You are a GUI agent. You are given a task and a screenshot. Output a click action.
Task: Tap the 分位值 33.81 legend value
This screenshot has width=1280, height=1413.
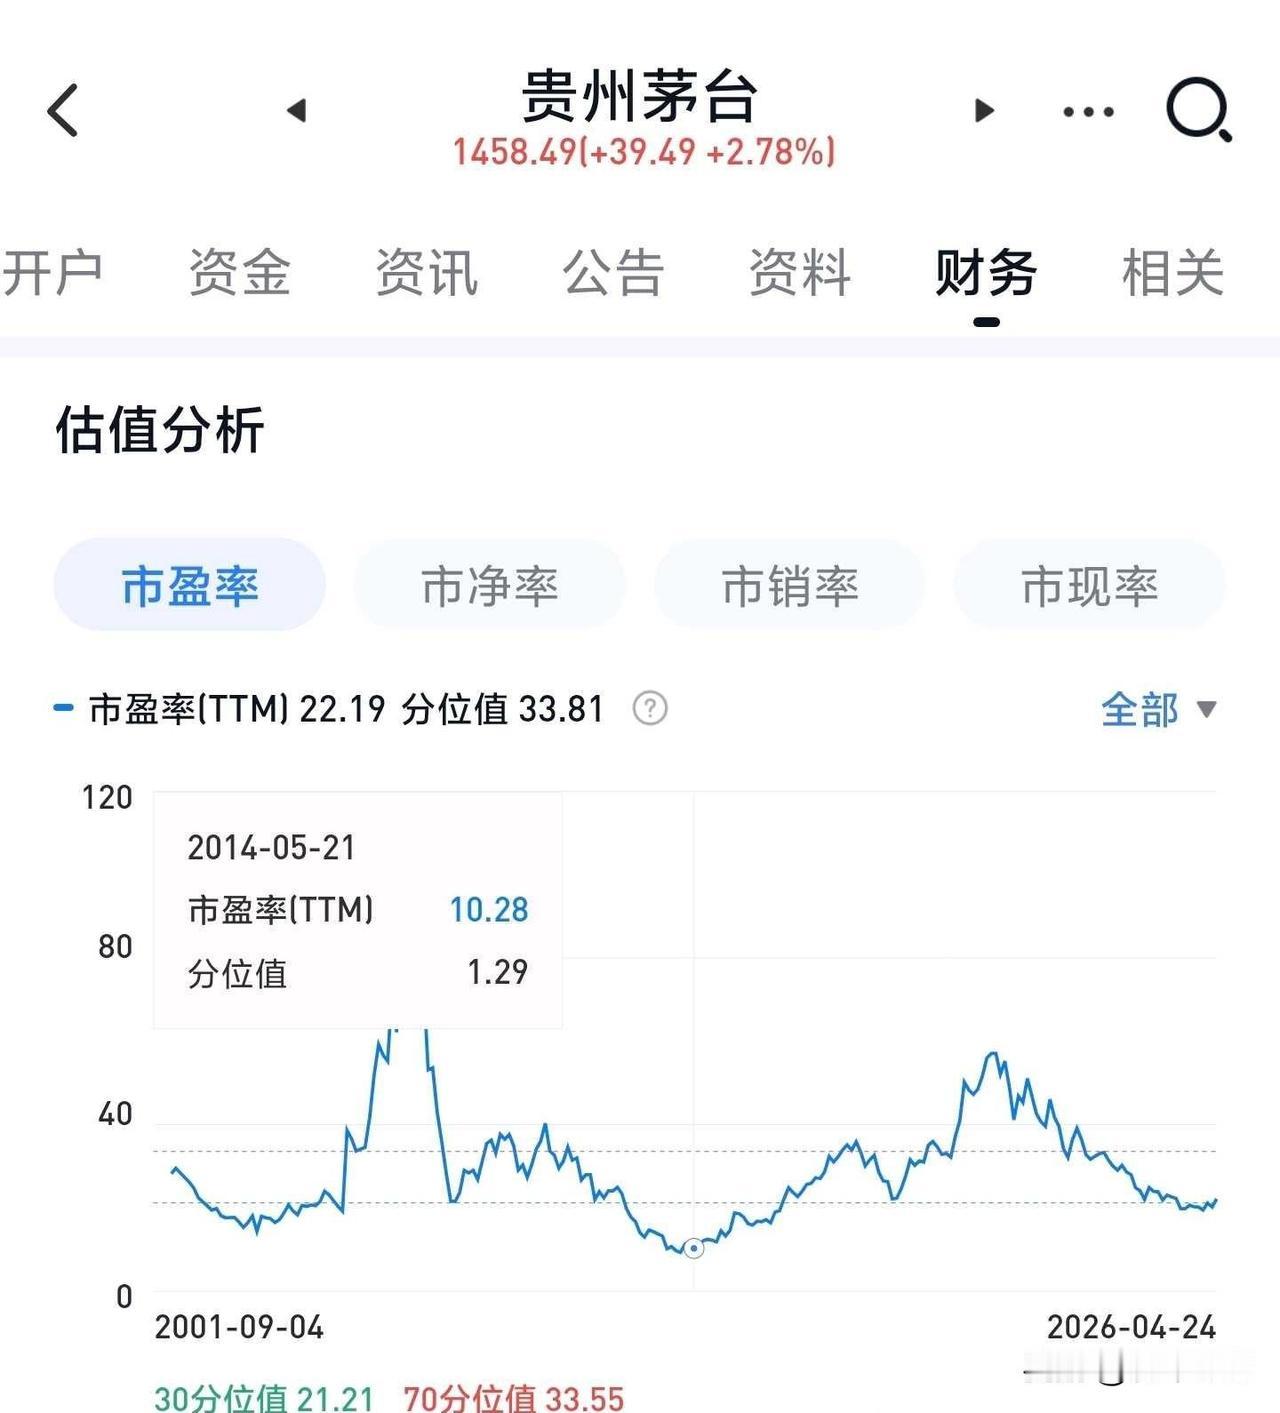point(503,709)
